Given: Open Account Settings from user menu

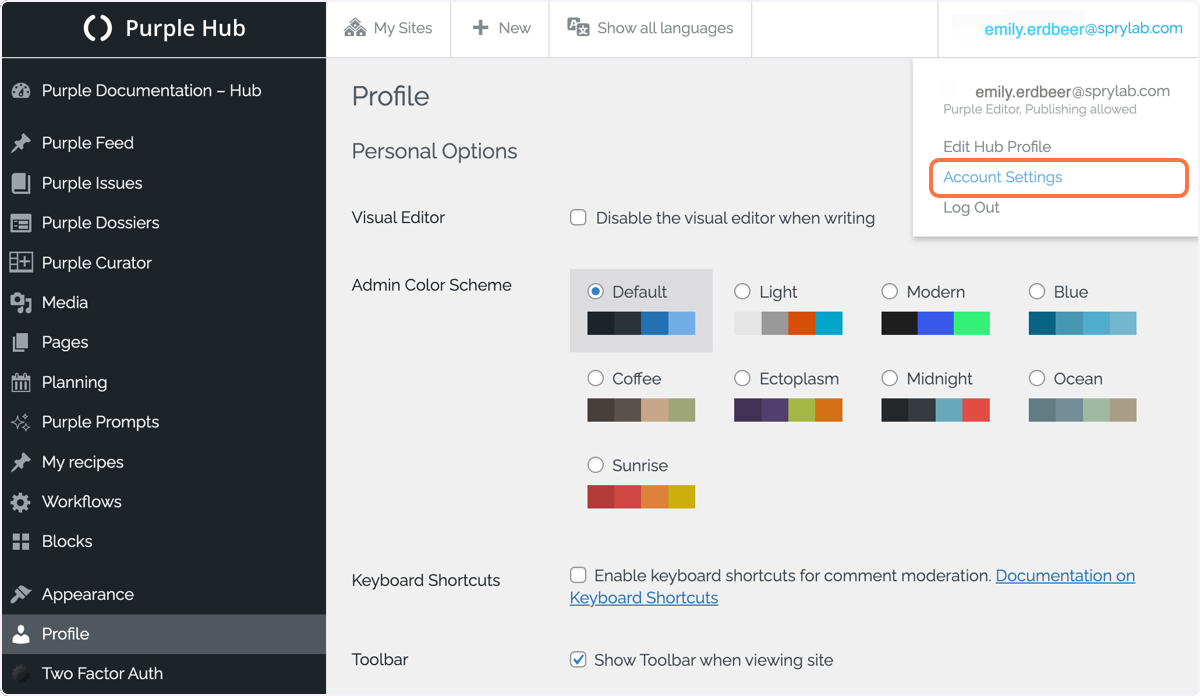Looking at the screenshot, I should pyautogui.click(x=1003, y=177).
